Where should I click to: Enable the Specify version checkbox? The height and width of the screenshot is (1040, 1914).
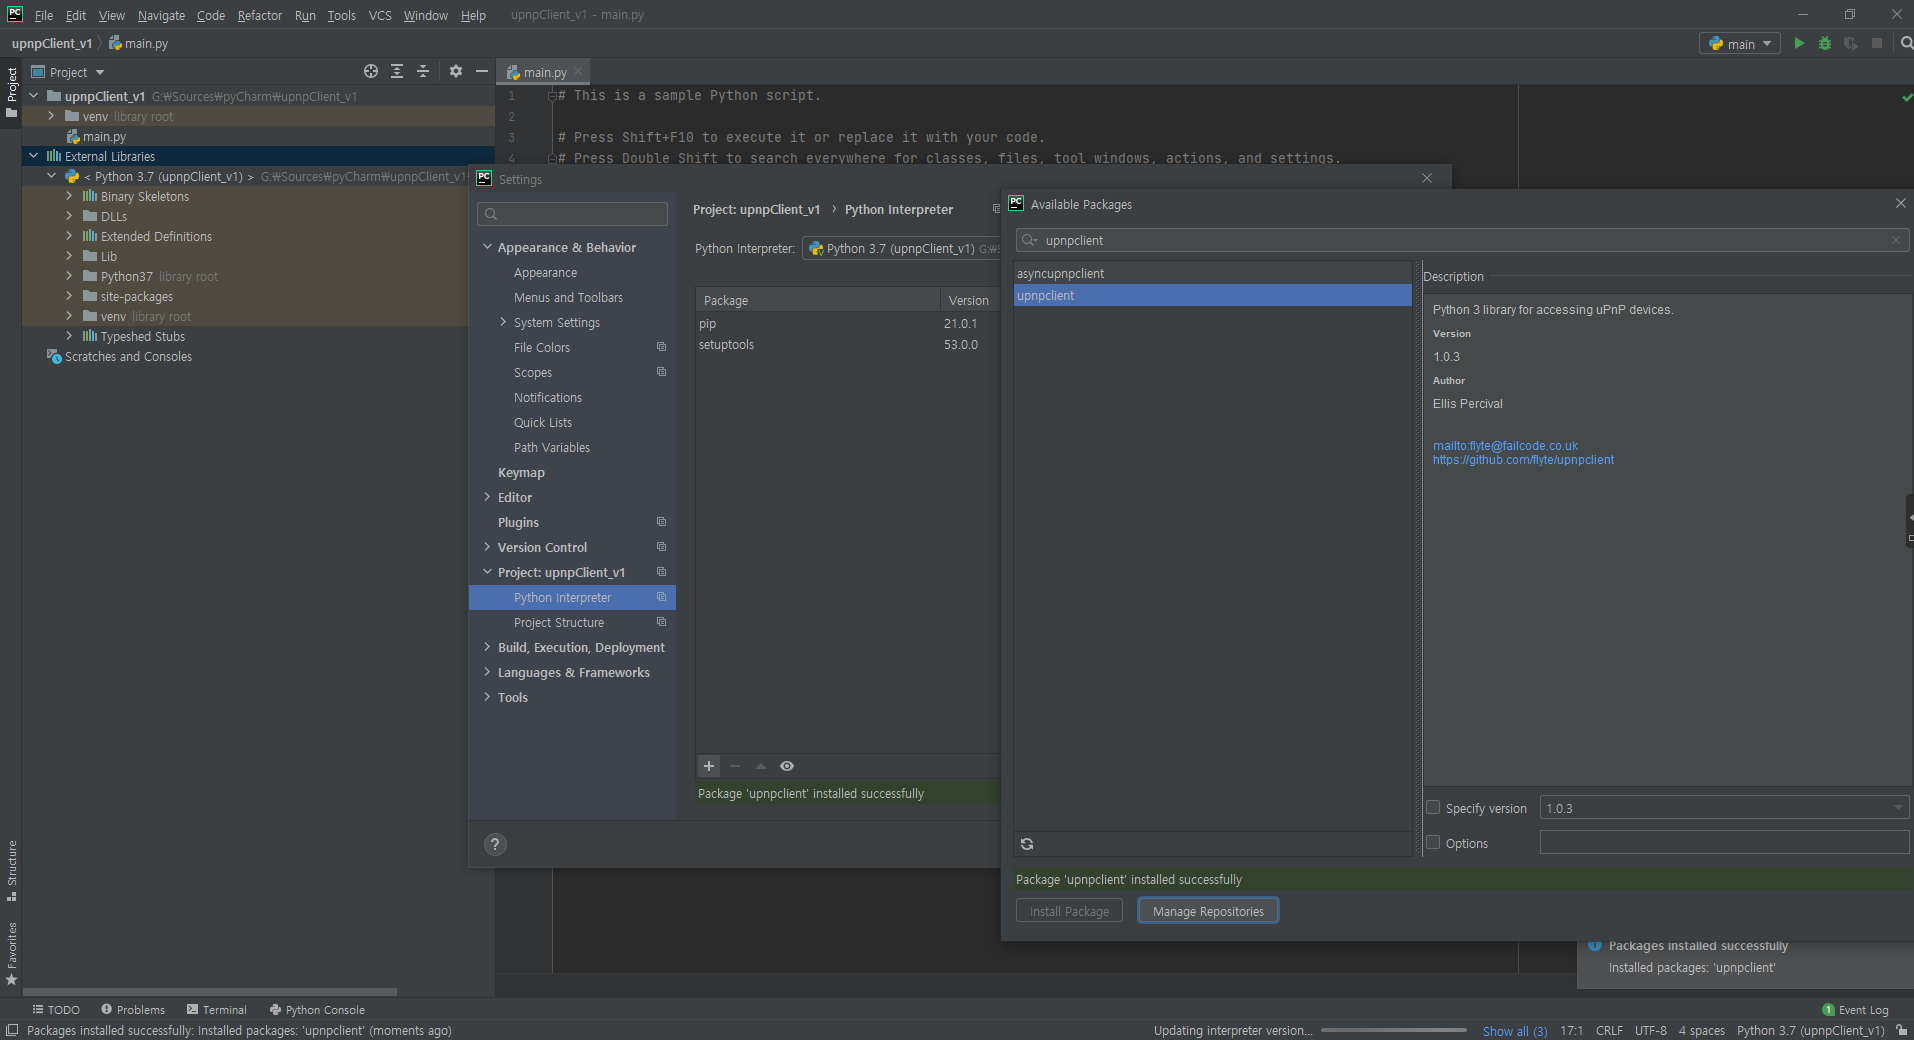[x=1433, y=808]
